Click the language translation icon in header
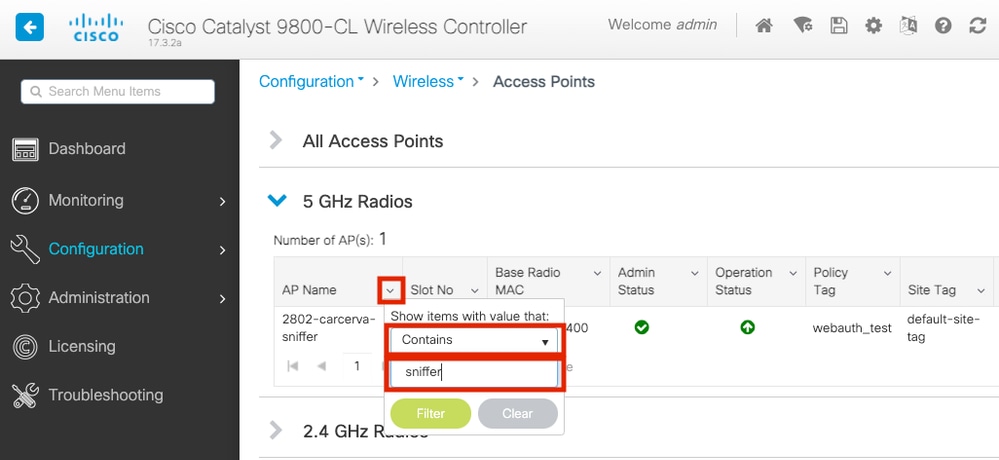 908,26
